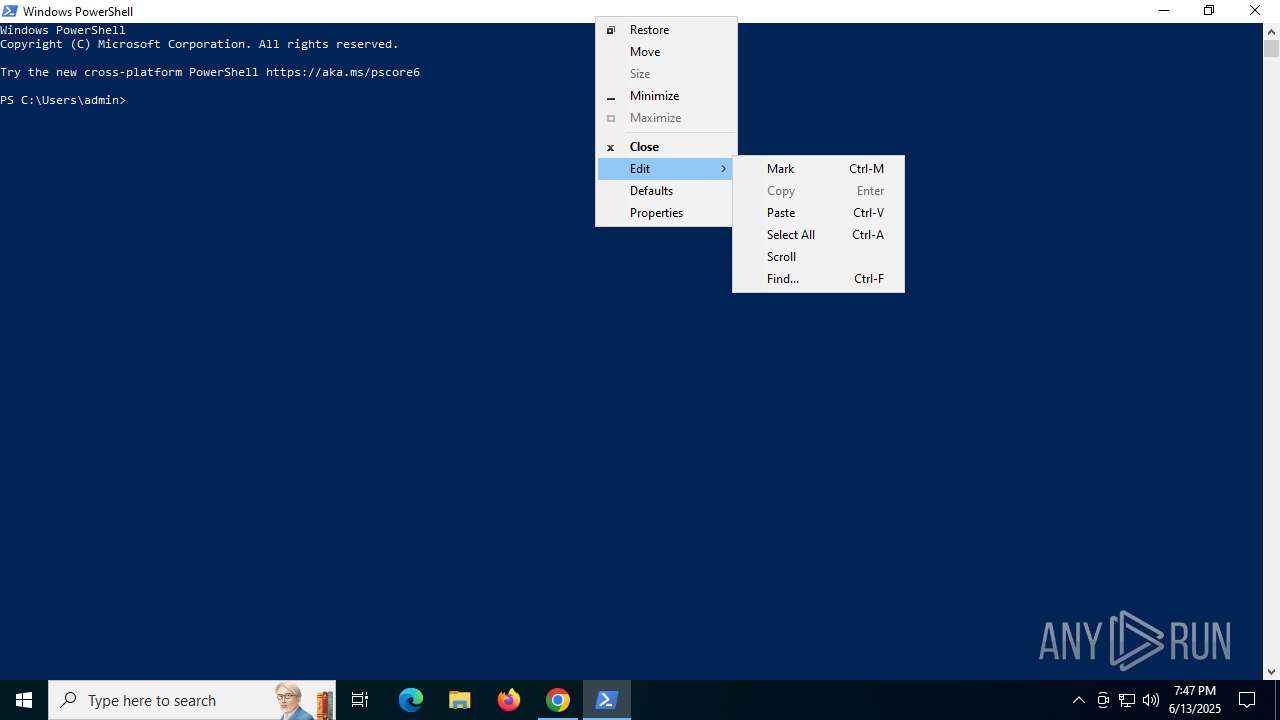The height and width of the screenshot is (720, 1280).
Task: Open Google Chrome from taskbar
Action: (x=558, y=700)
